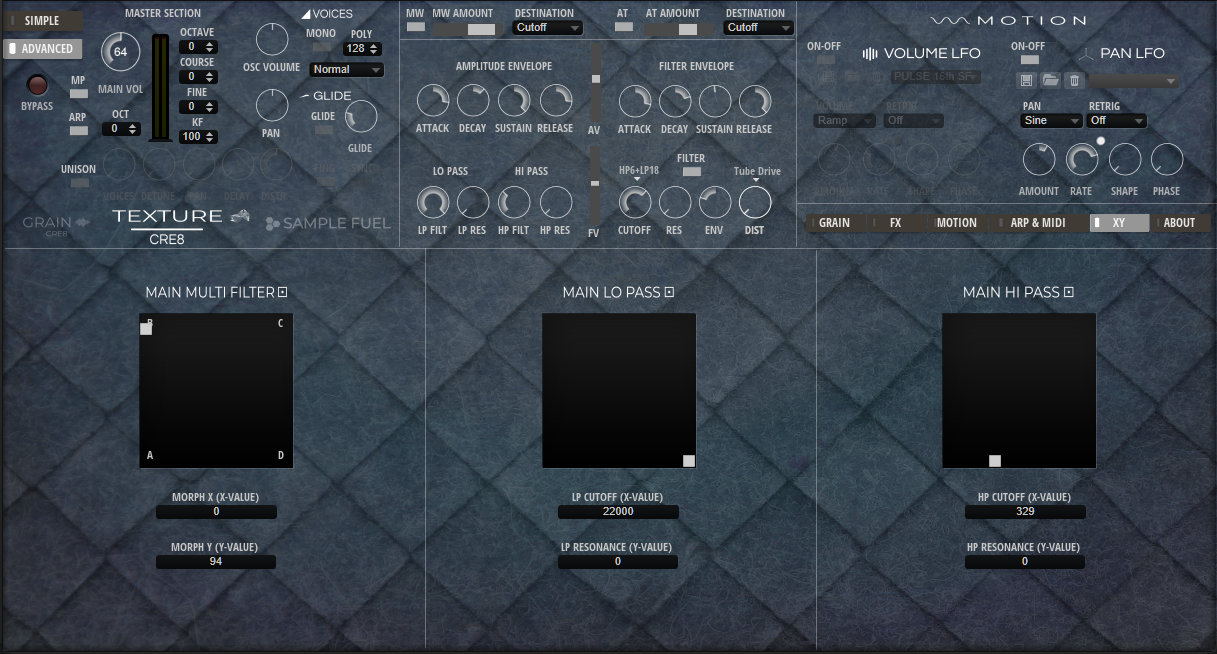
Task: Click the Octave stepper arrows
Action: tap(211, 47)
